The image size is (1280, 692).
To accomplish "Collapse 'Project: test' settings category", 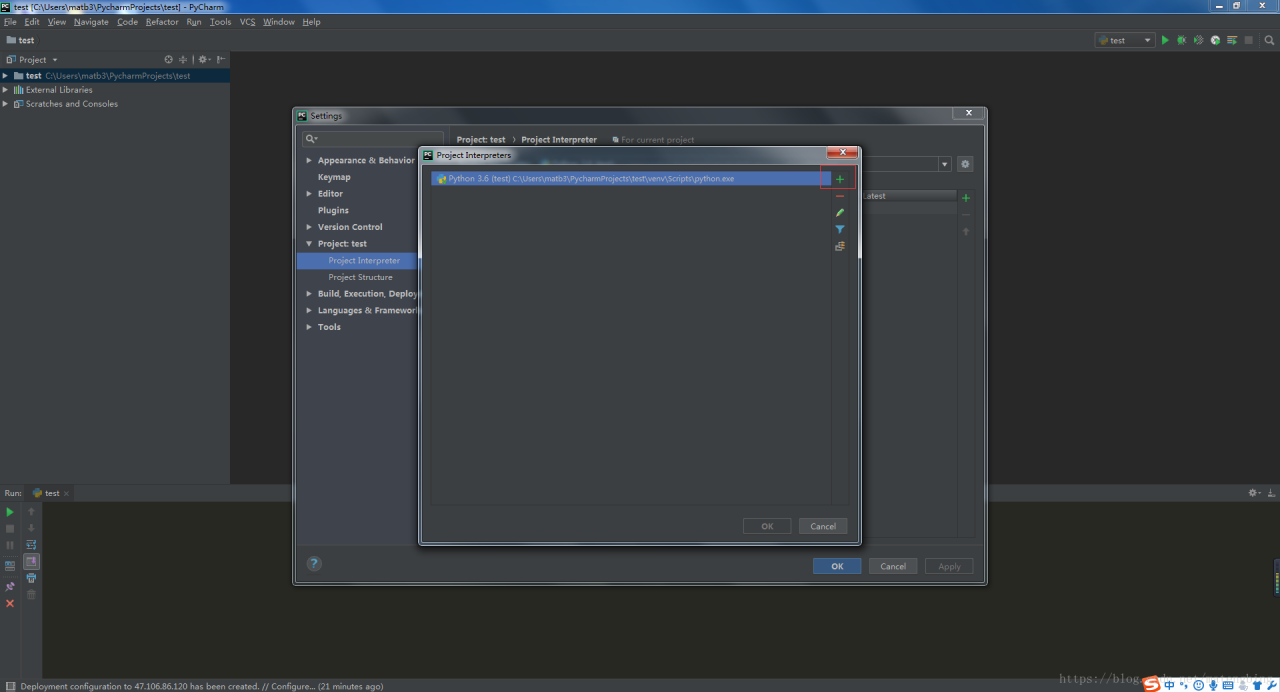I will 309,244.
